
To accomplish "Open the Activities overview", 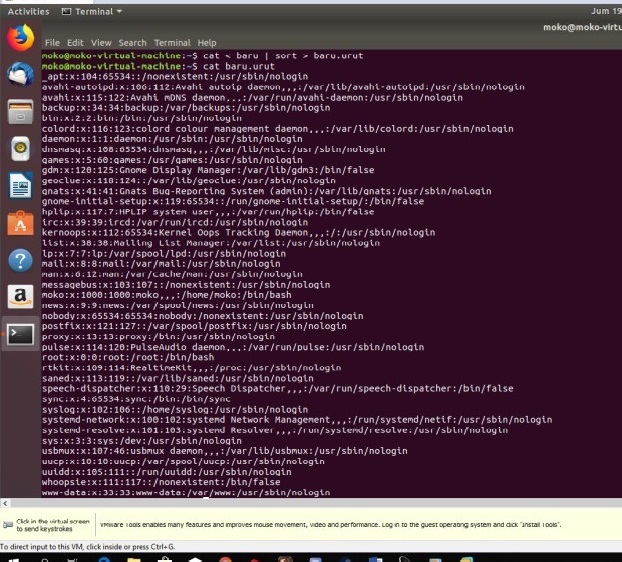I will [x=29, y=12].
